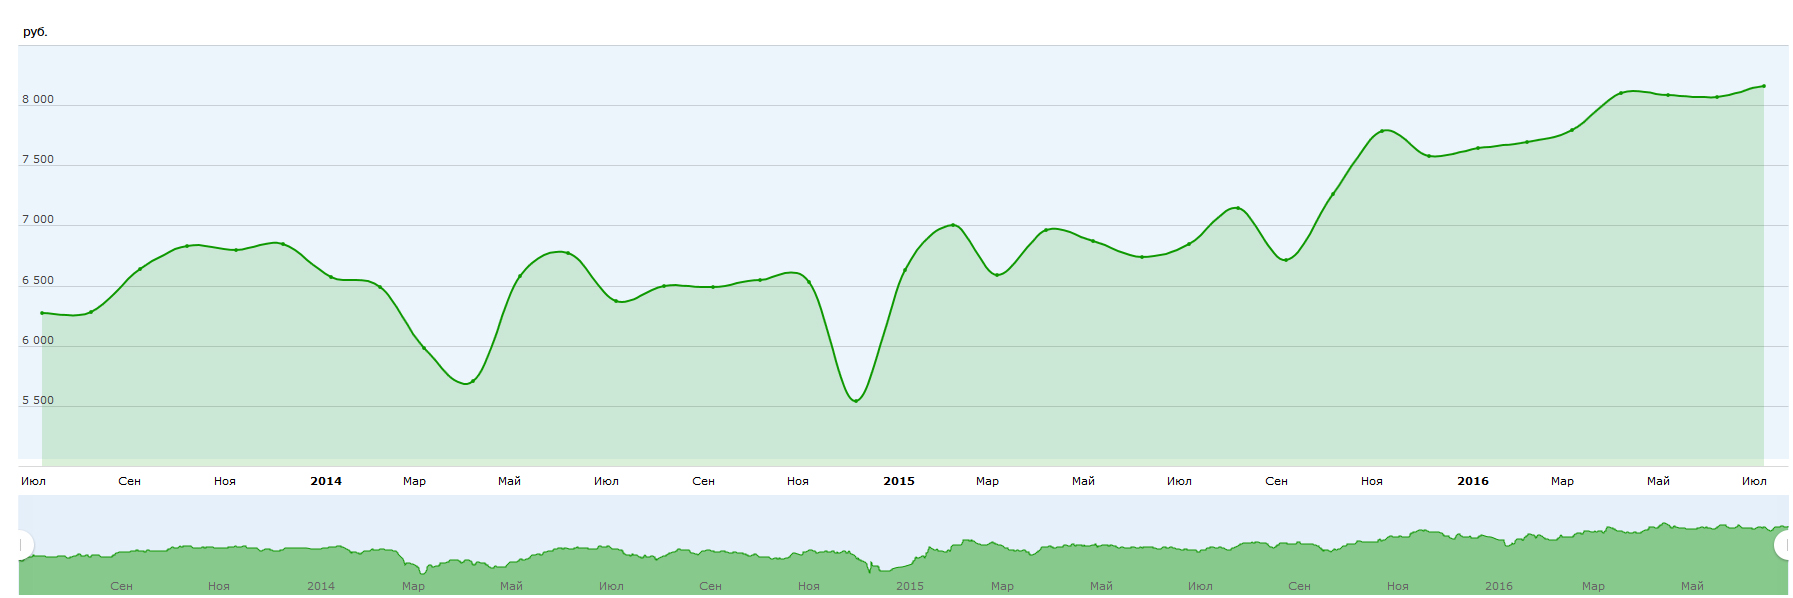
Task: Click the 7 000 y-axis label
Action: pyautogui.click(x=38, y=220)
